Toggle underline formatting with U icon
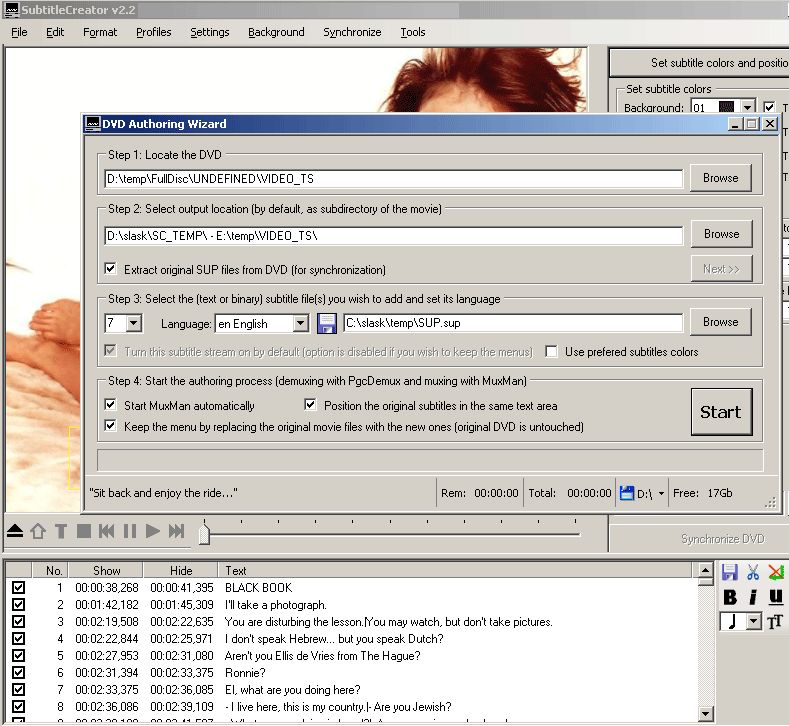Screen dimensions: 789x726 click(776, 597)
